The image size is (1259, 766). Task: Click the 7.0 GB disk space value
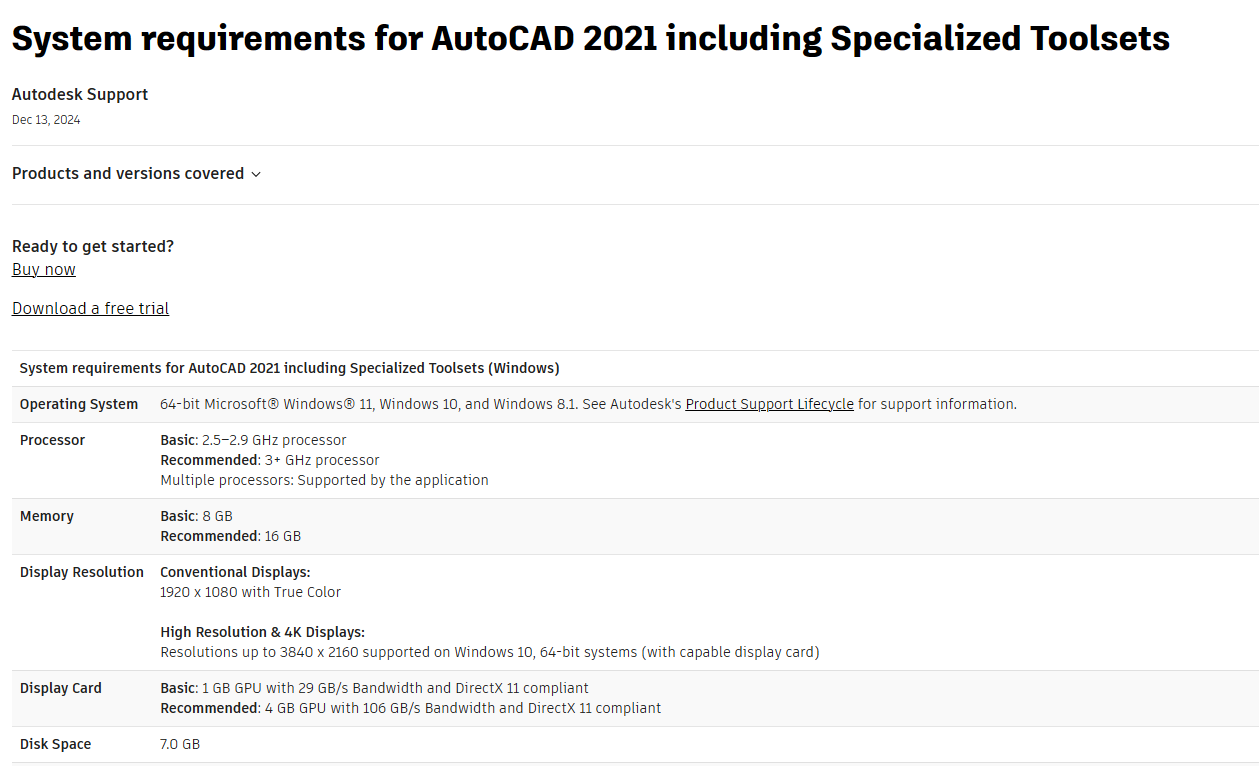(180, 744)
